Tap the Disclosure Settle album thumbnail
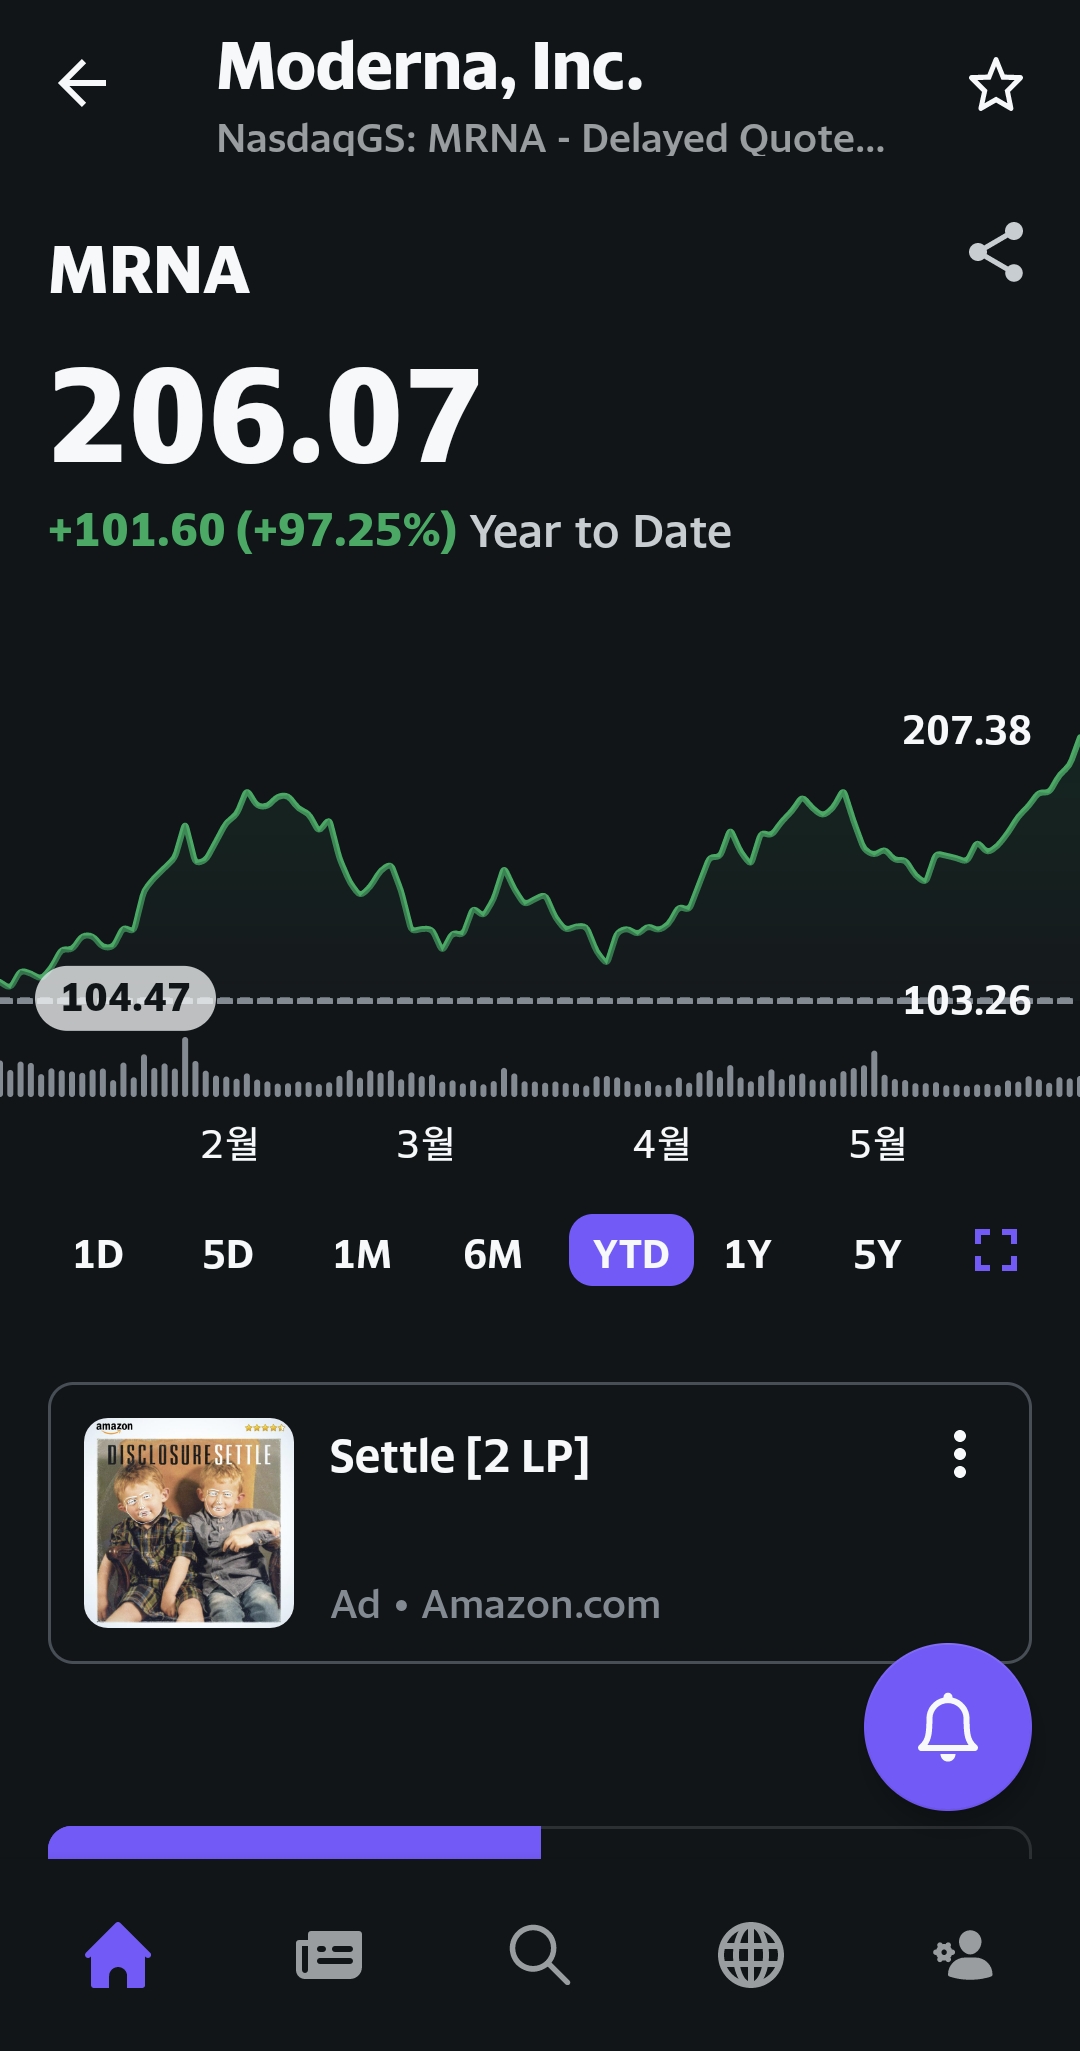The height and width of the screenshot is (2051, 1080). (189, 1522)
